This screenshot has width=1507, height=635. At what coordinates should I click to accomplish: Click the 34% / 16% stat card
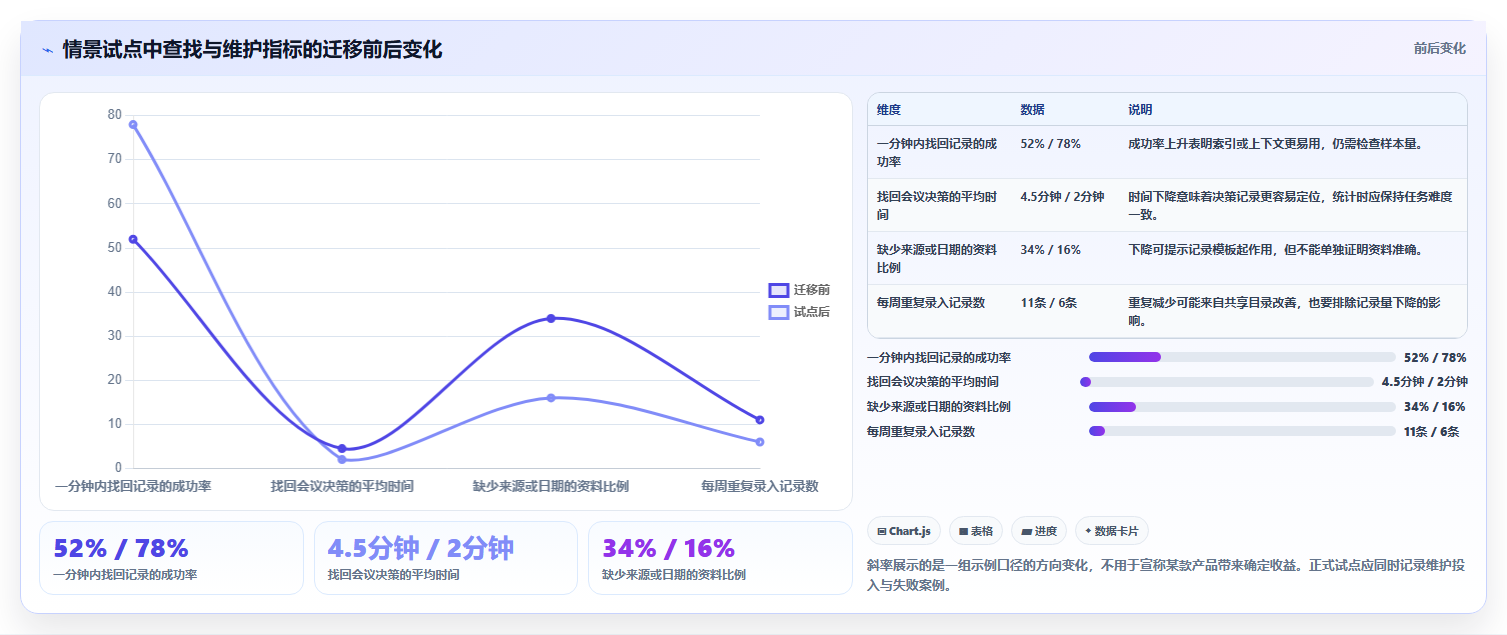[720, 558]
